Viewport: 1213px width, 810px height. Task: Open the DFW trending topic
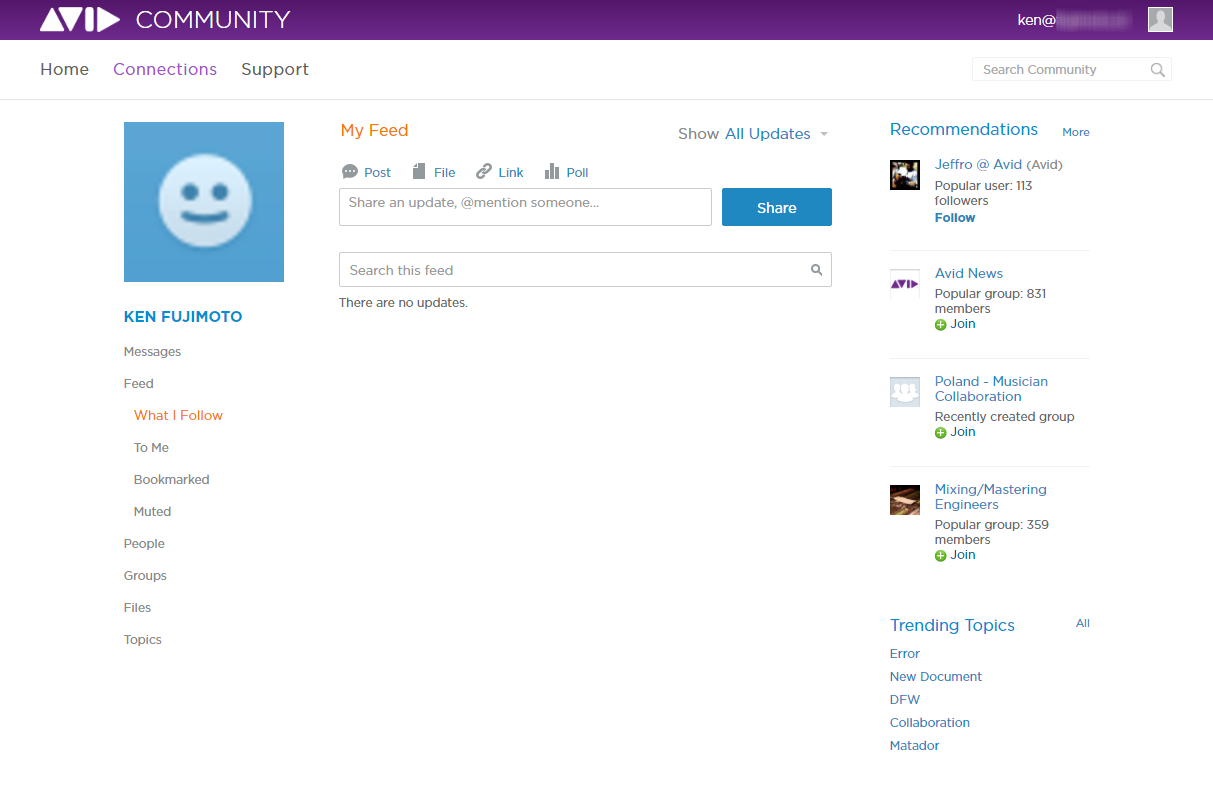coord(905,700)
